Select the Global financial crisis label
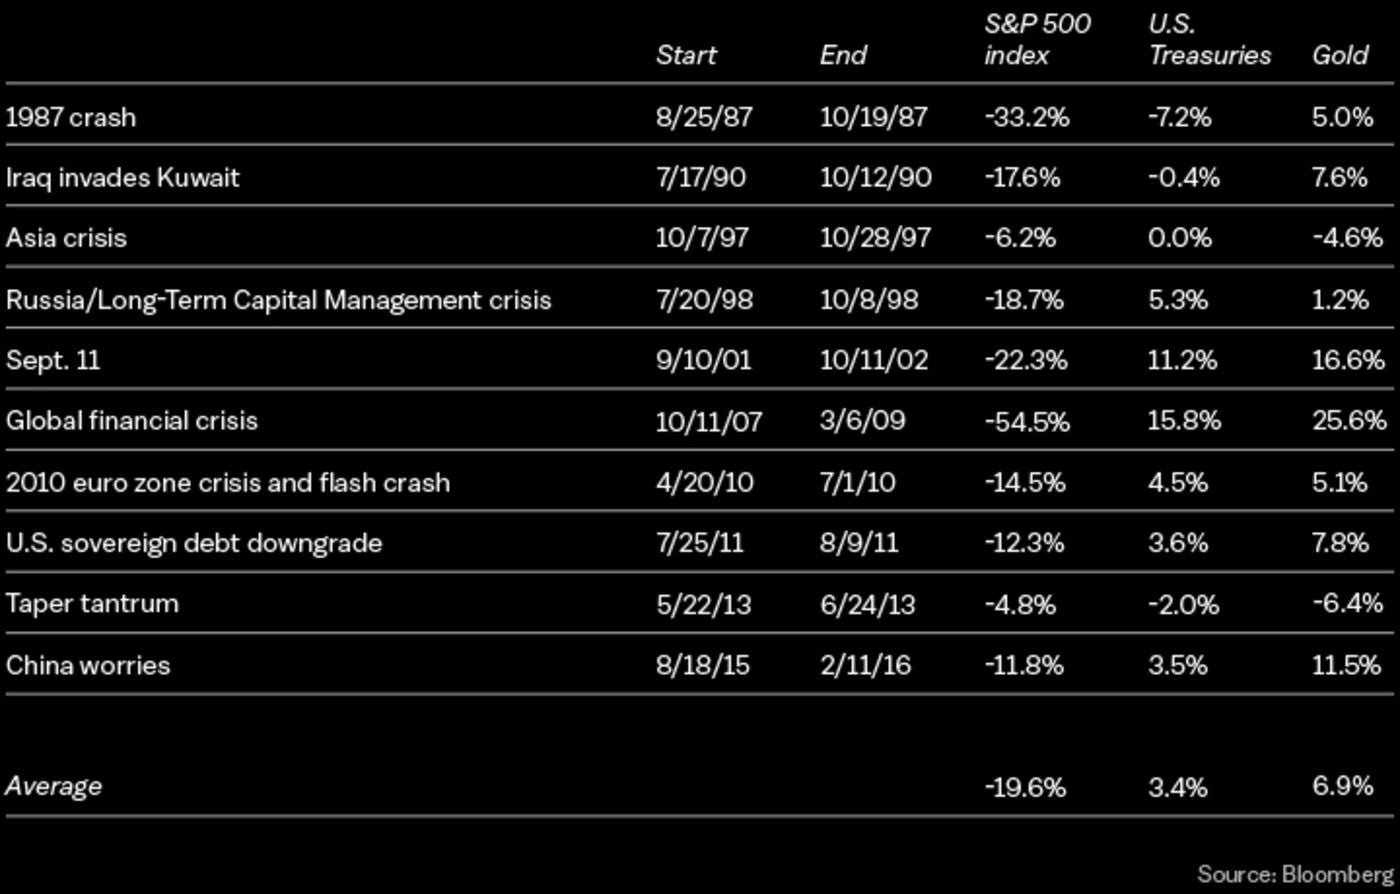Viewport: 1400px width, 894px height. (x=131, y=420)
